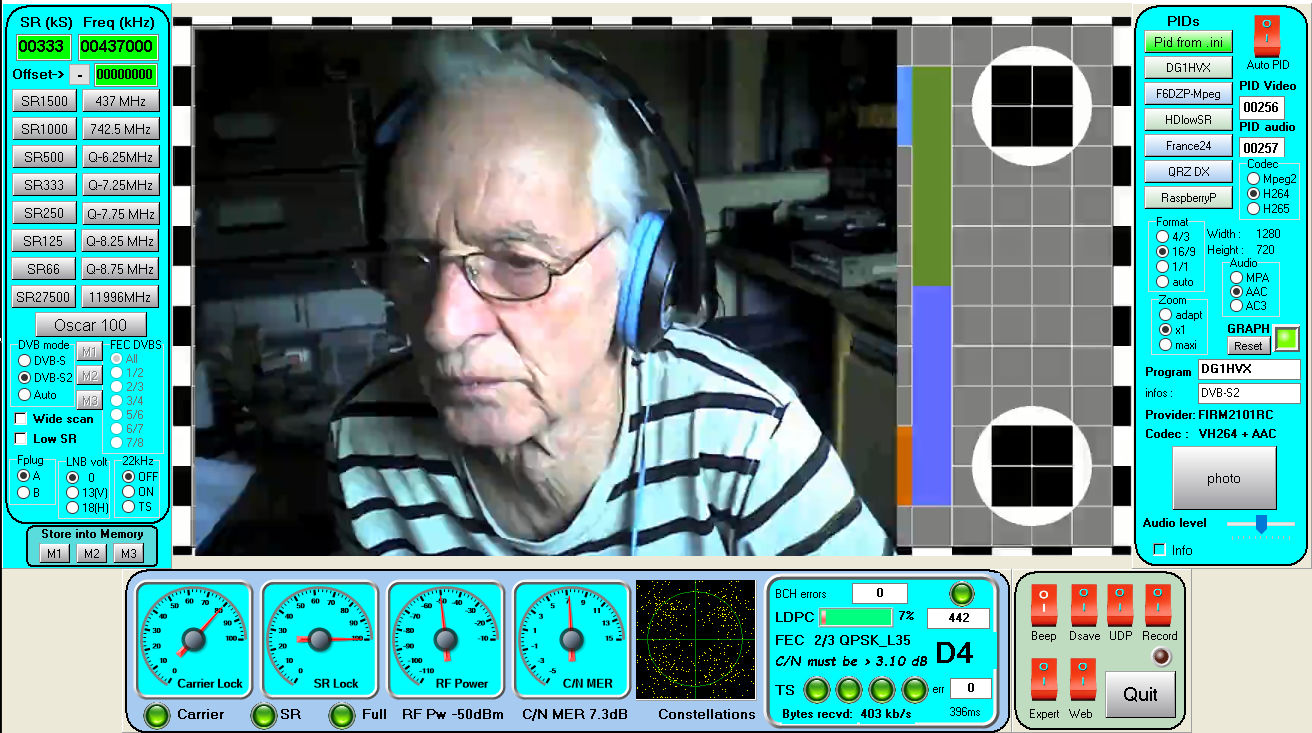This screenshot has height=733, width=1312.
Task: Select the DVB-S mode radio button
Action: (25, 359)
